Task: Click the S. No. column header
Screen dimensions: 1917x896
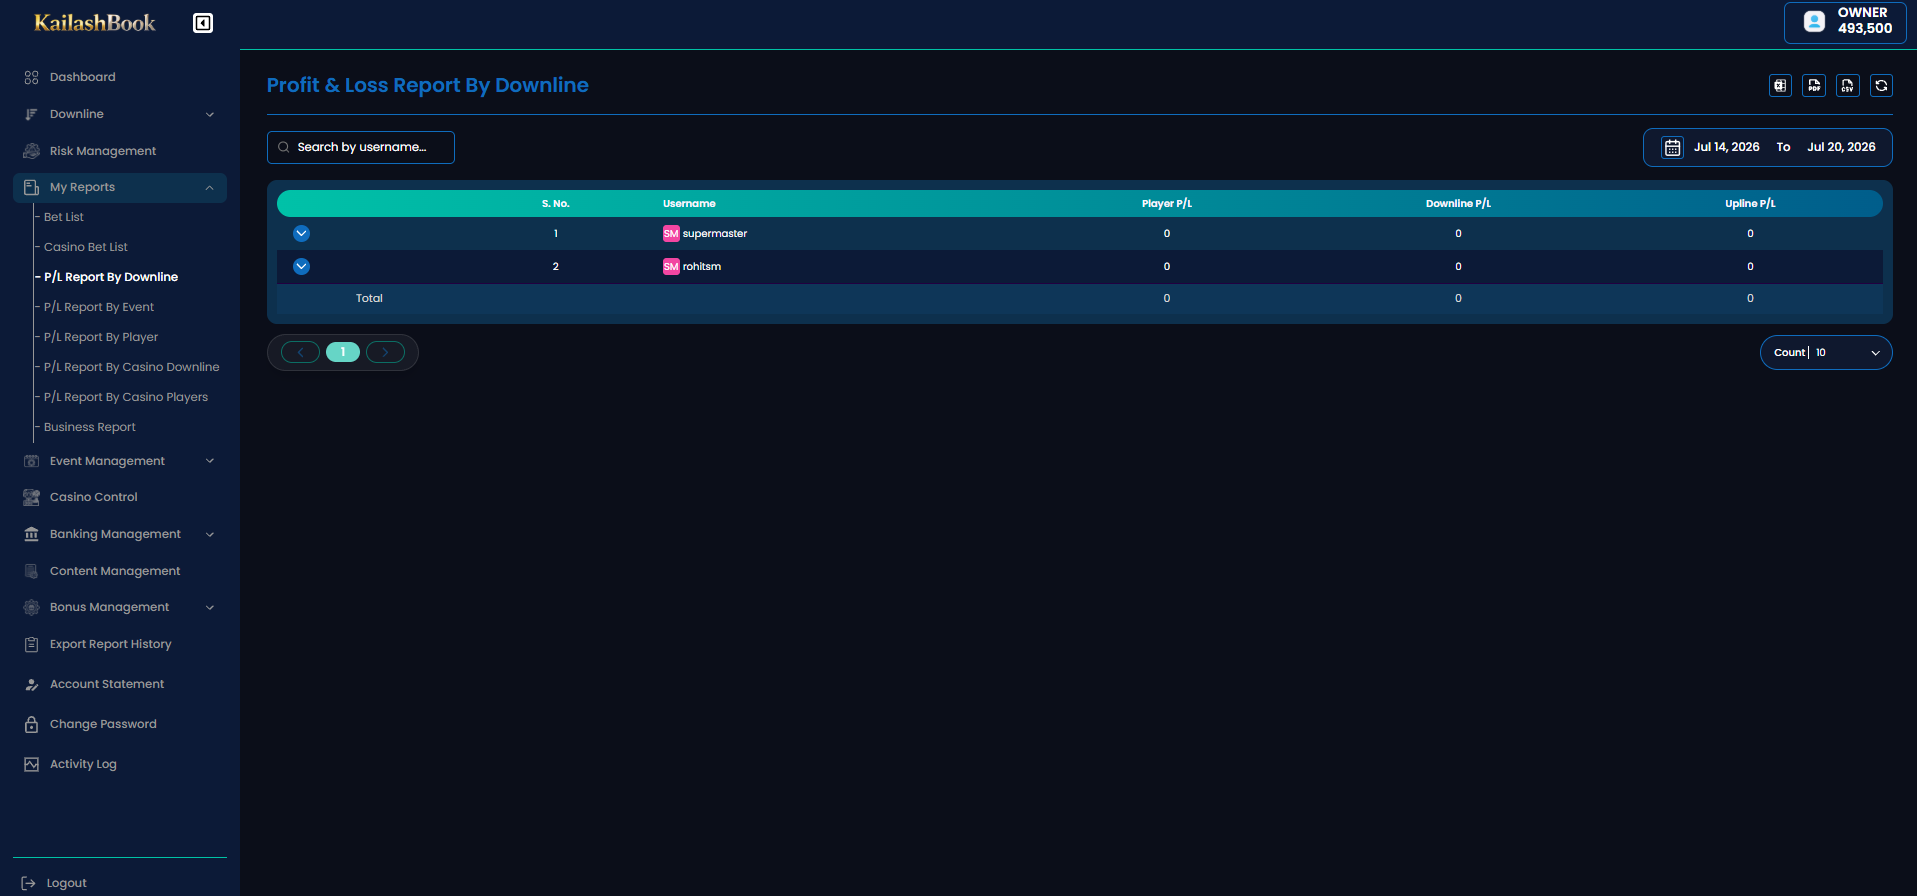Action: (x=556, y=204)
